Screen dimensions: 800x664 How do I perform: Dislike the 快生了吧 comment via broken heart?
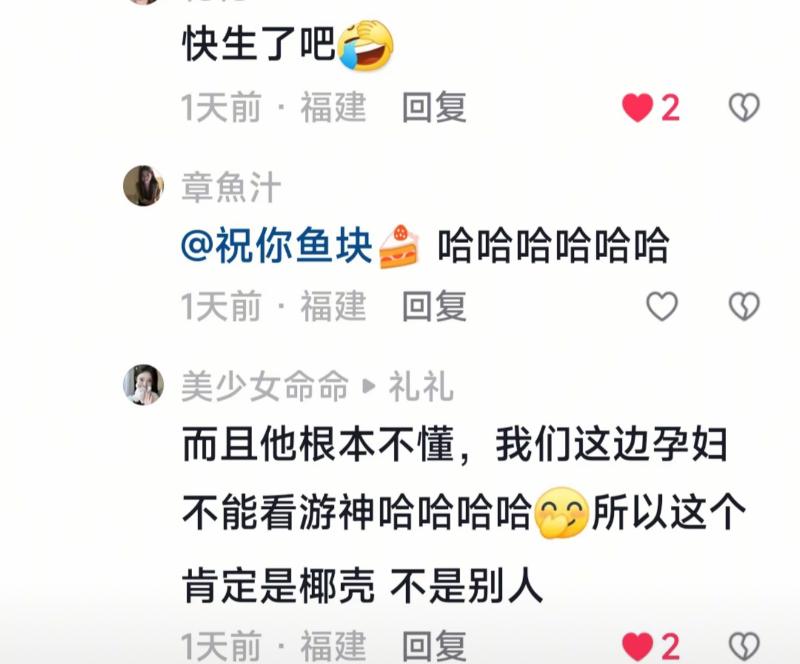tap(744, 107)
